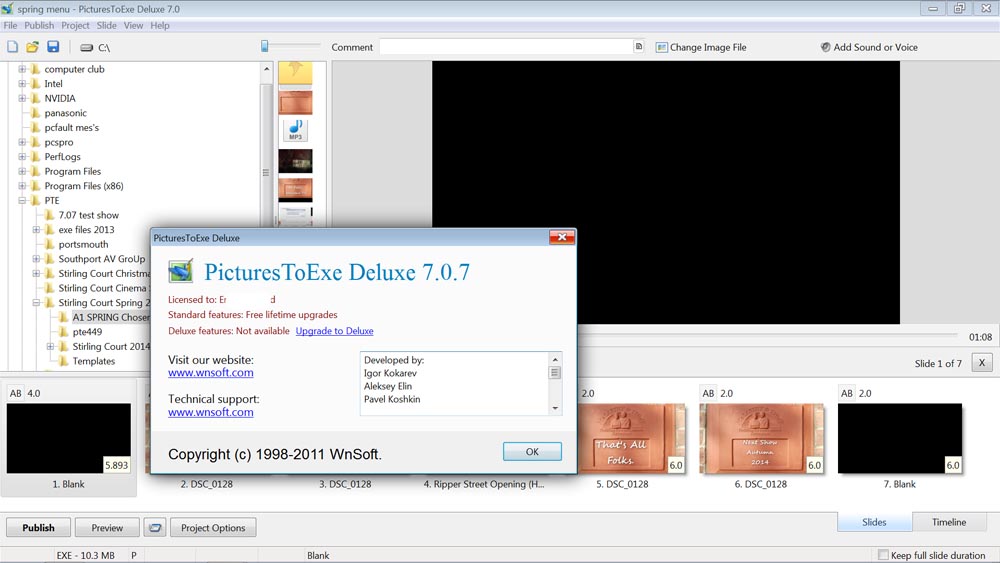The height and width of the screenshot is (563, 1000).
Task: Click the playback progress bar under preview
Action: point(767,335)
